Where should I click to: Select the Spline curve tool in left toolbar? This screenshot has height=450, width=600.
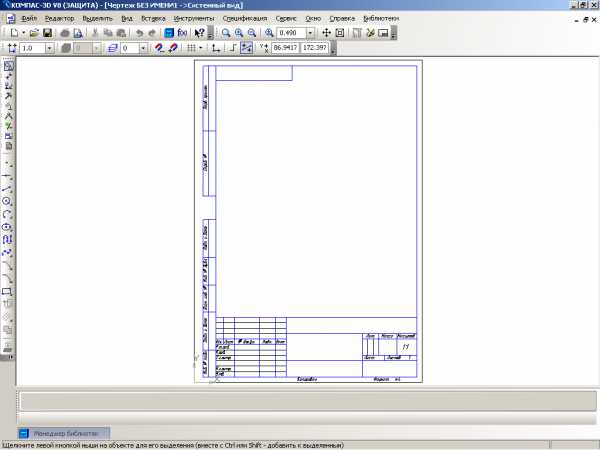tap(8, 253)
